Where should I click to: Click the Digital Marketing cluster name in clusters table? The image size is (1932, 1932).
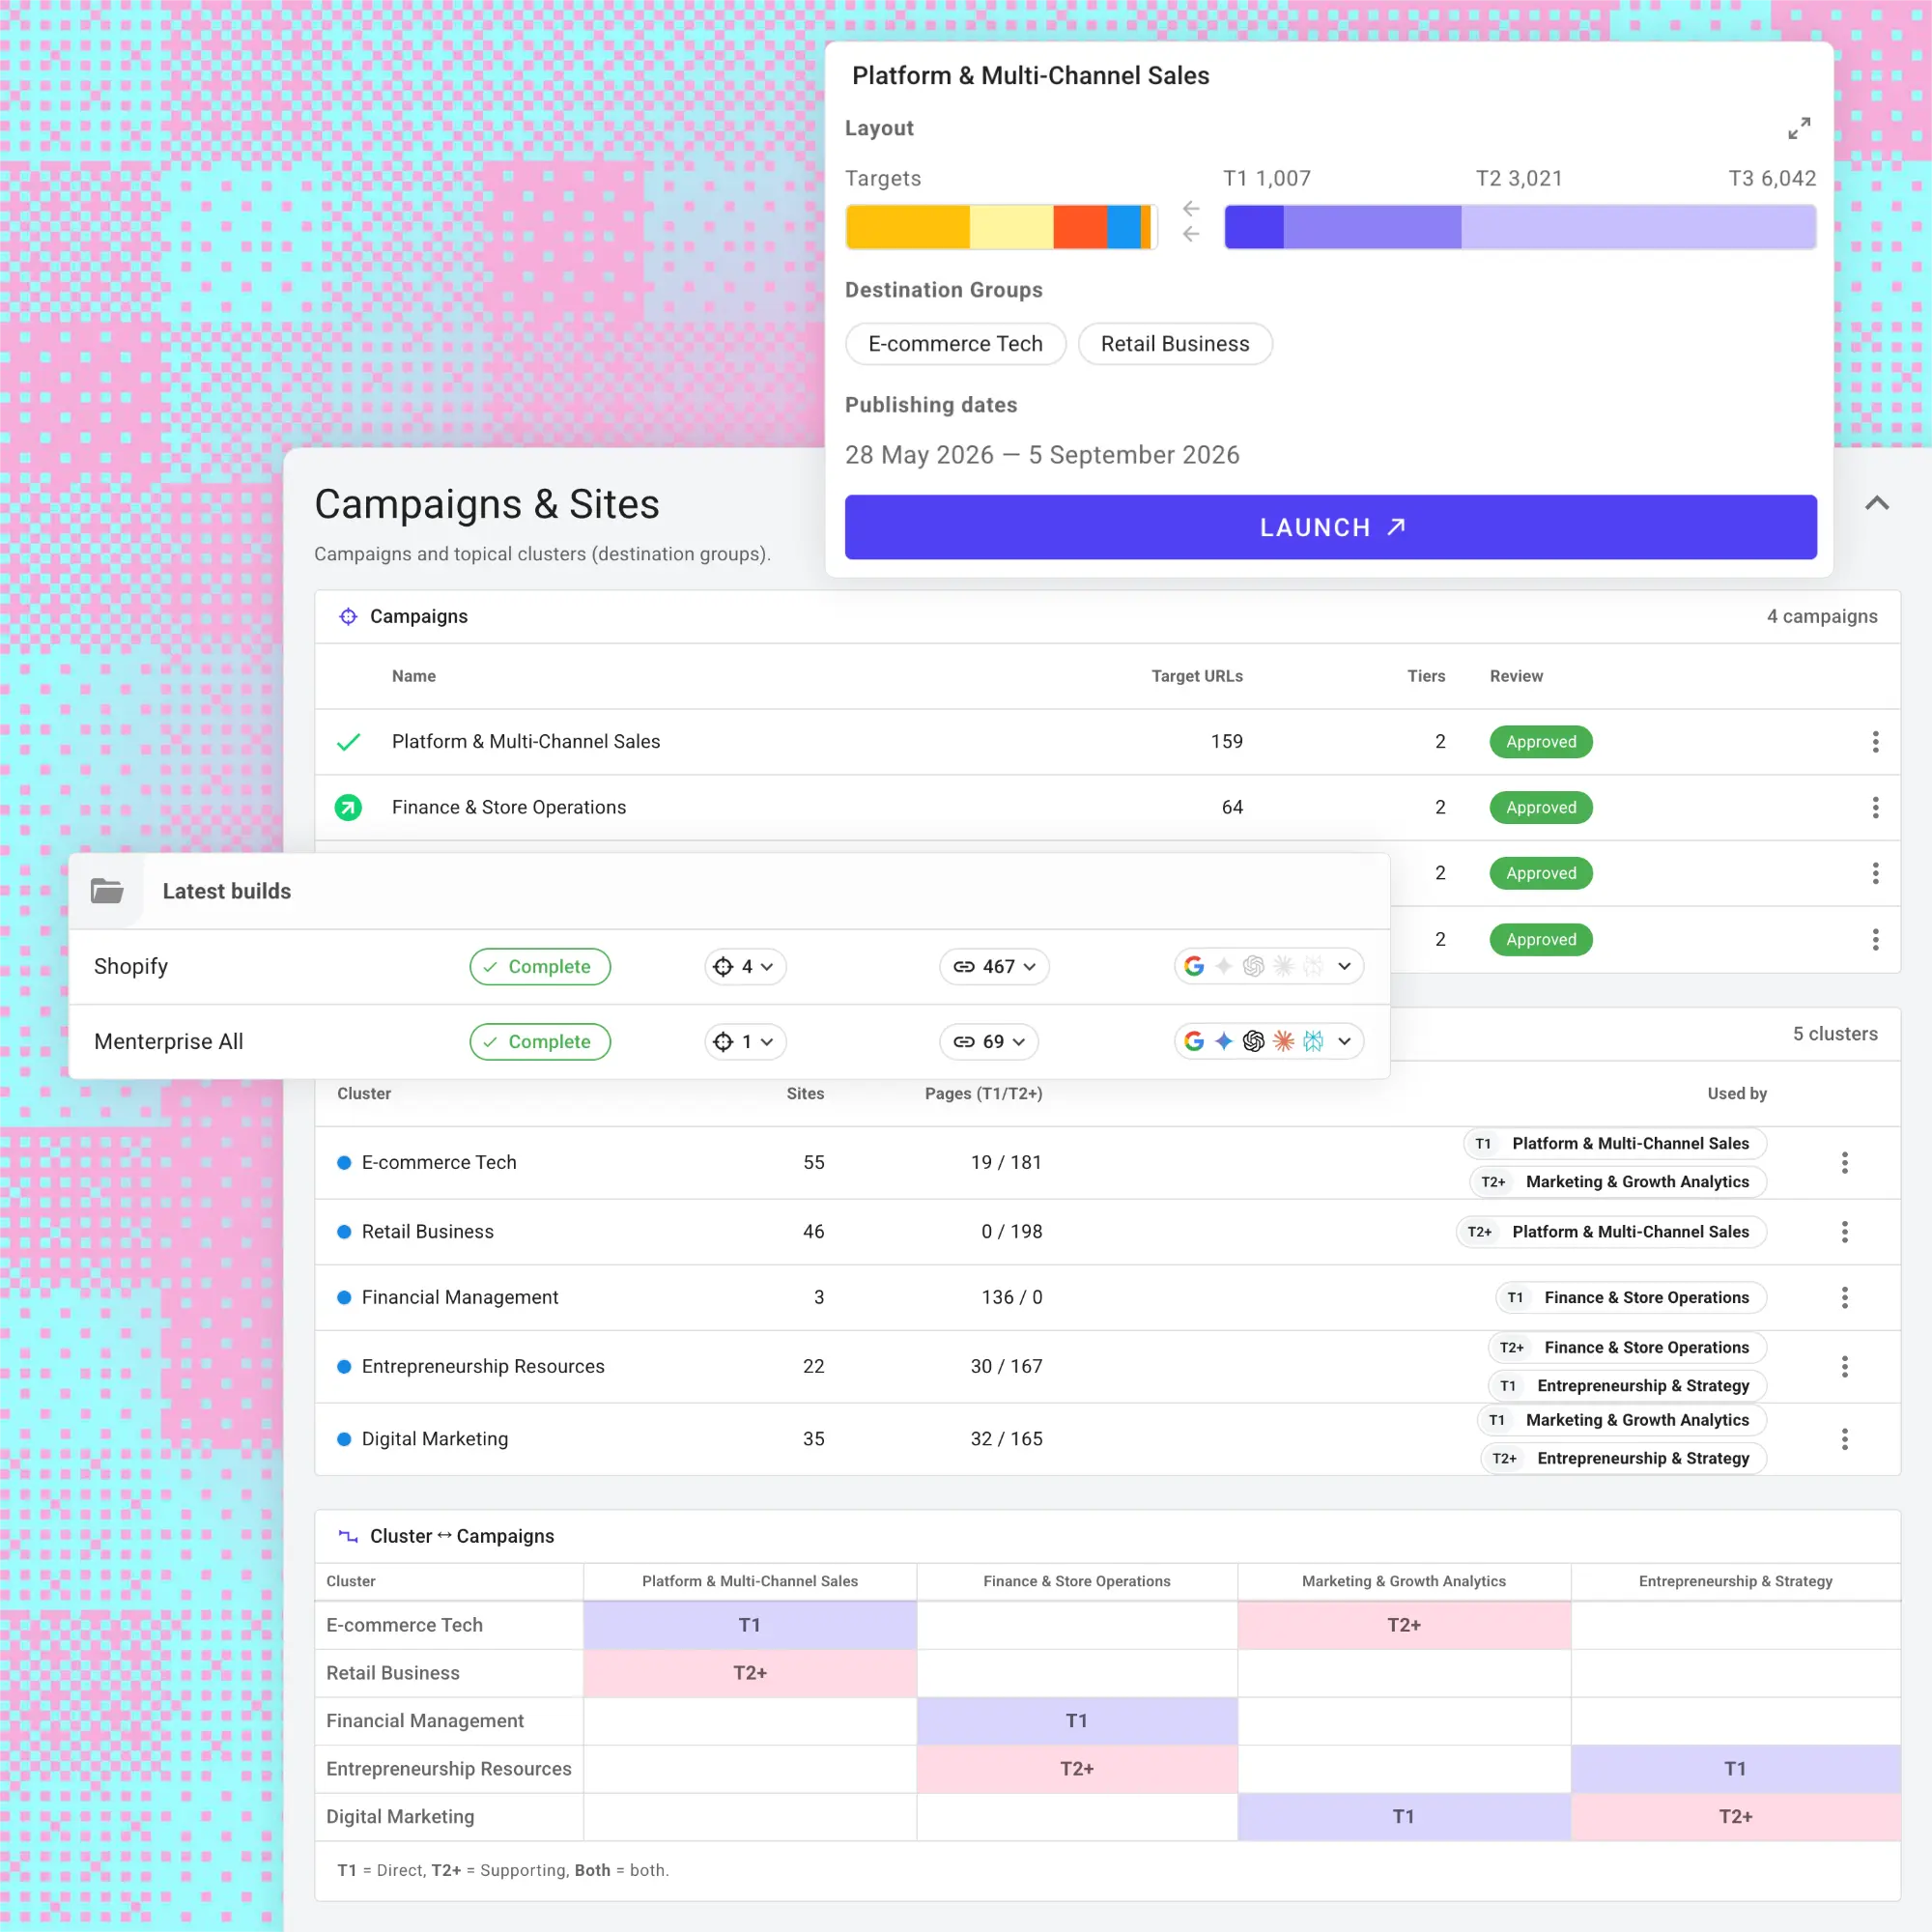click(x=435, y=1439)
